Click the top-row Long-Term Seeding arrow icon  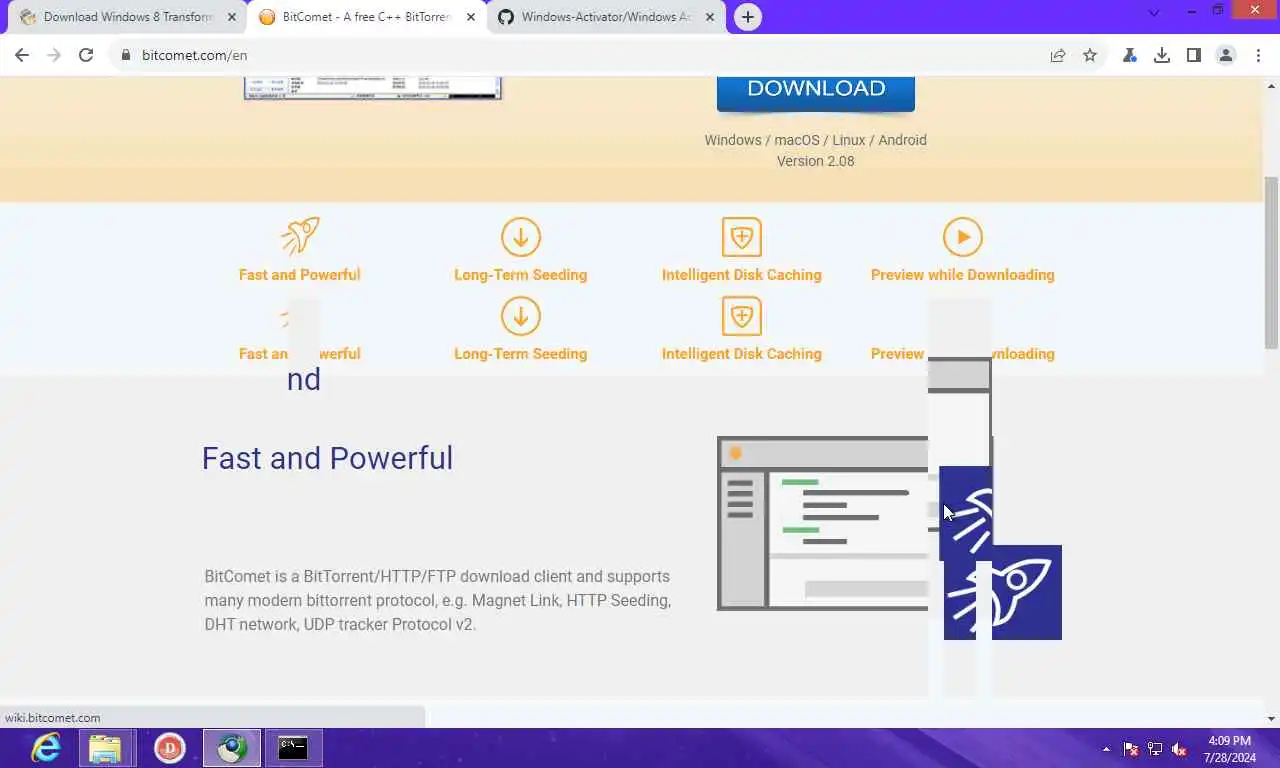521,237
